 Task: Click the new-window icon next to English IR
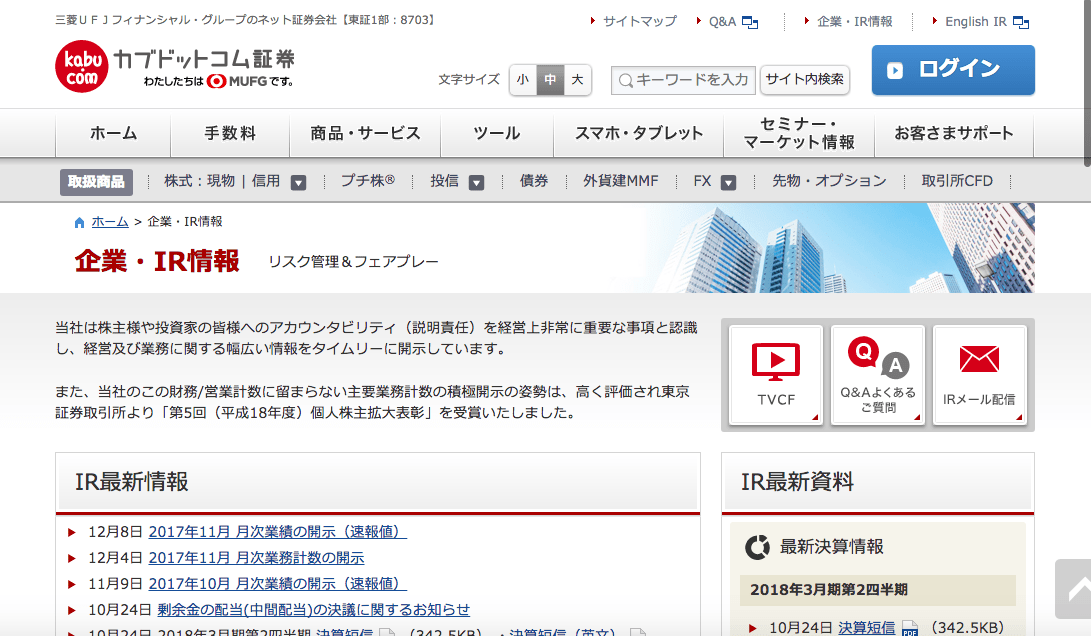pyautogui.click(x=1020, y=22)
